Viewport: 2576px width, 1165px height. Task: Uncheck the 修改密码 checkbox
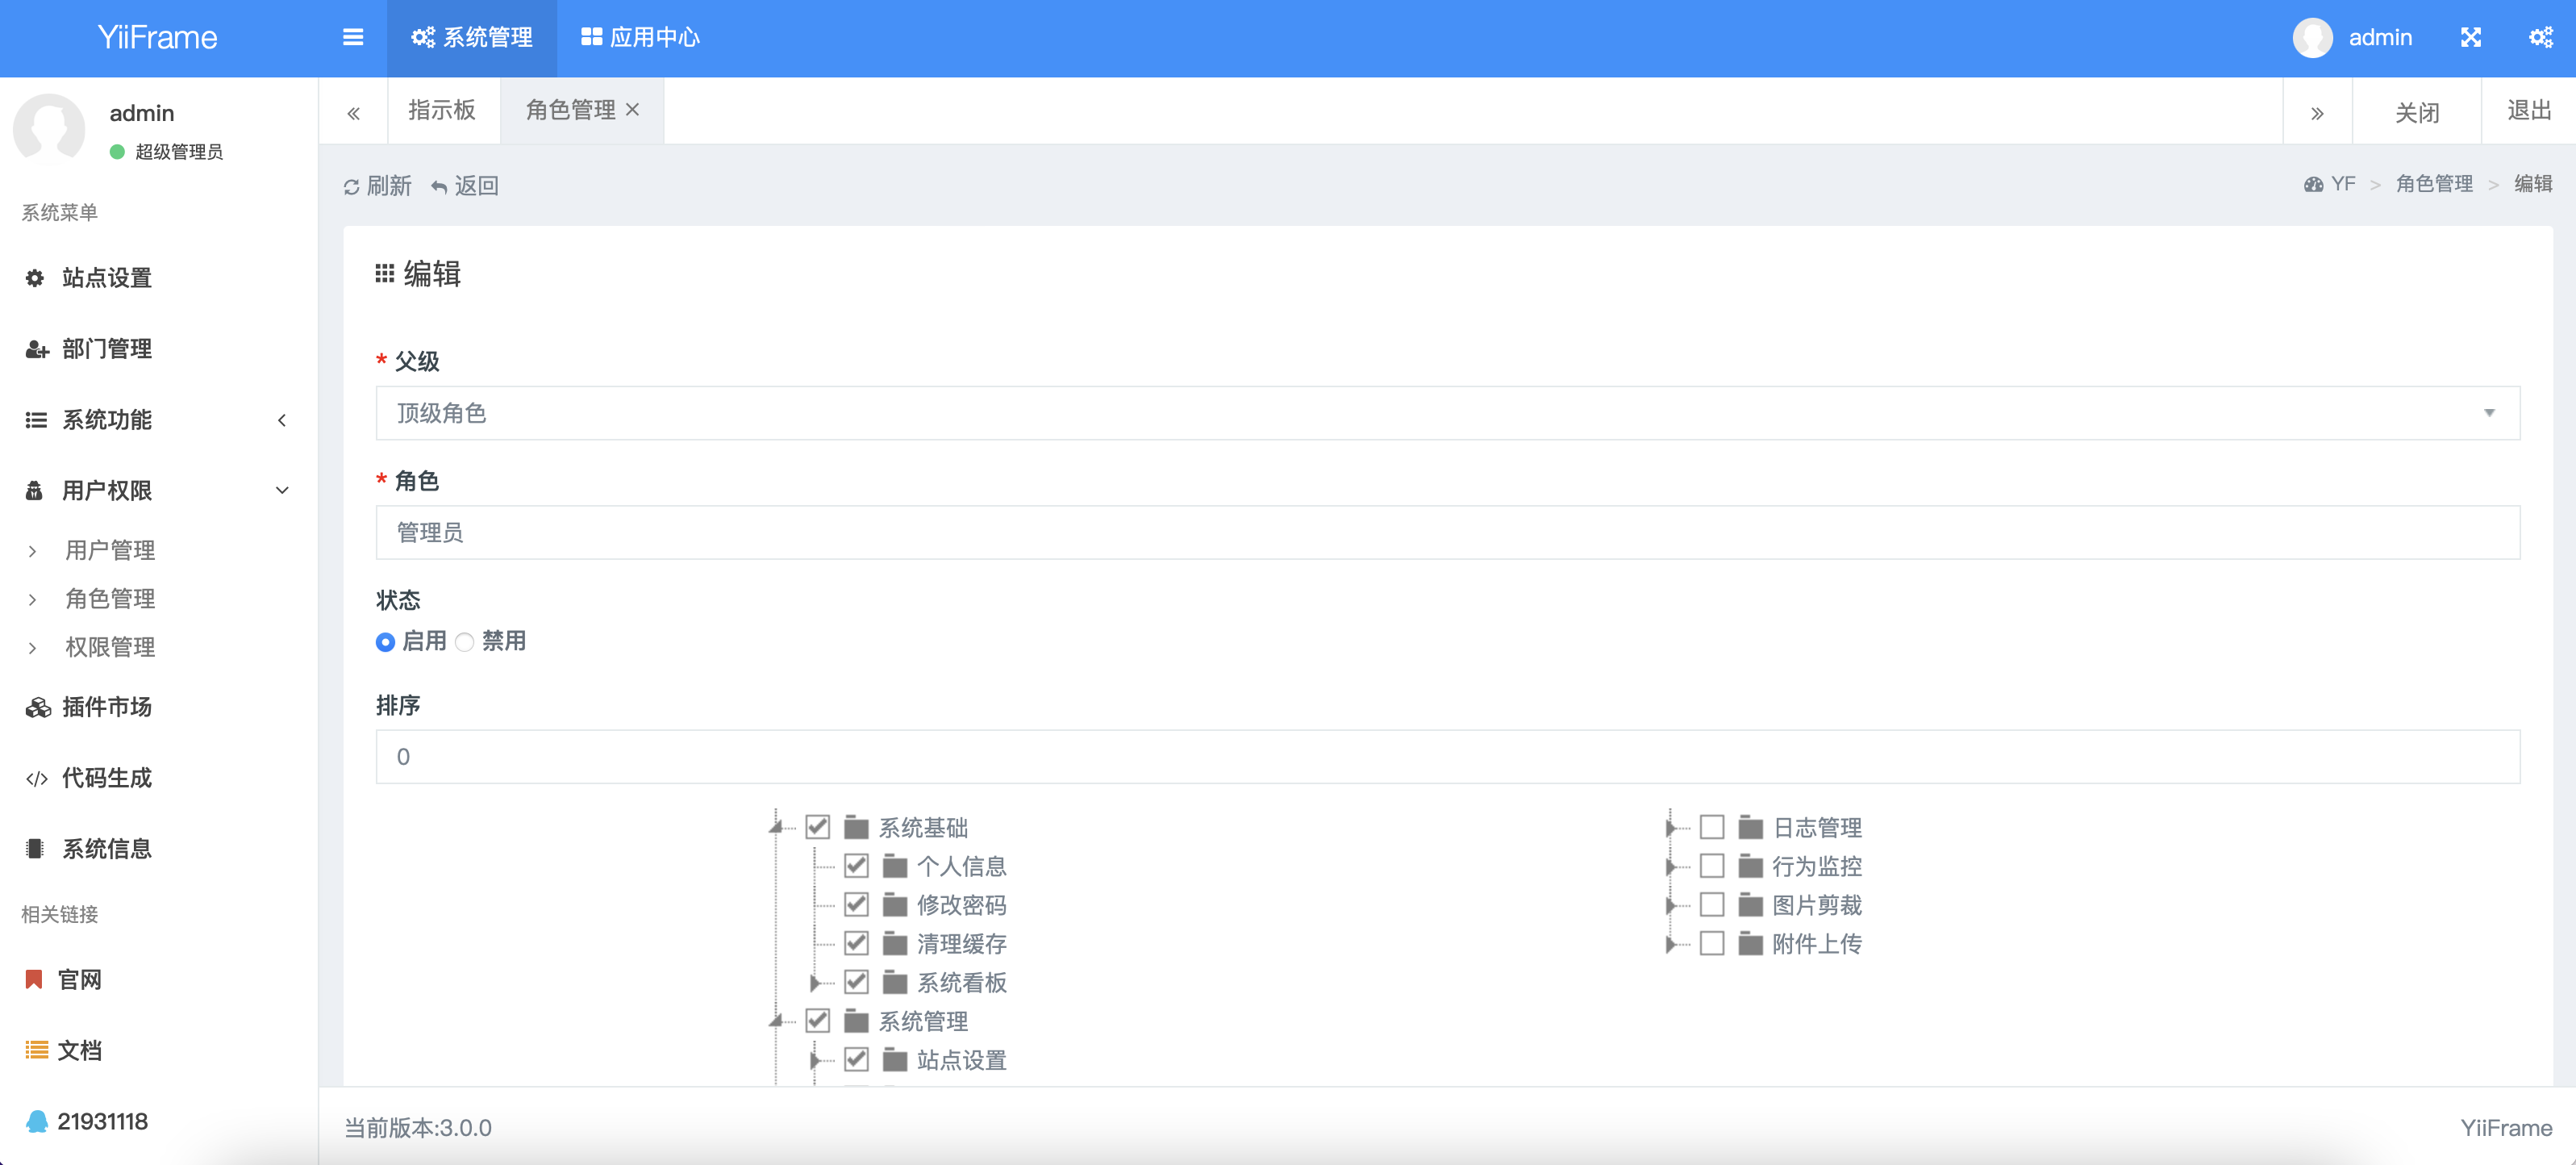[x=856, y=904]
